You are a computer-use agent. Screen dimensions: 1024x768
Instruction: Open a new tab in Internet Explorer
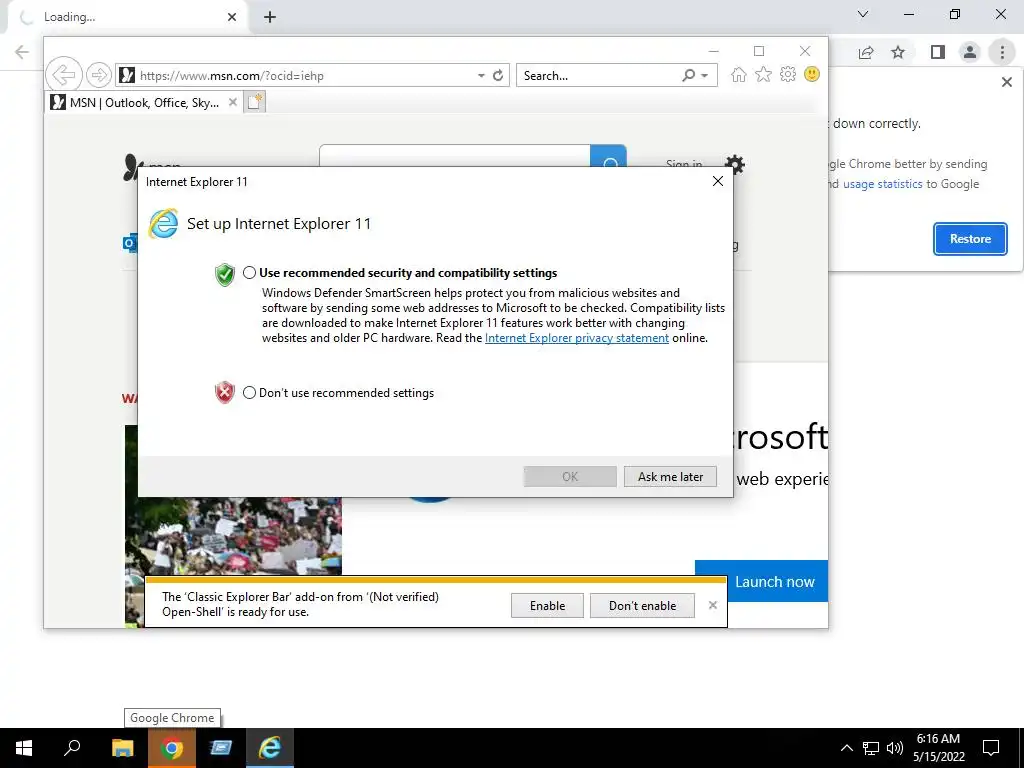click(x=255, y=102)
